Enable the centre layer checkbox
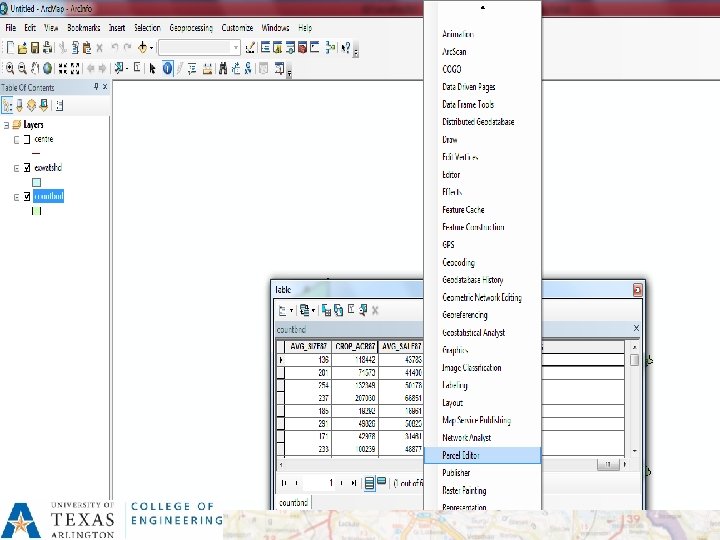Image resolution: width=720 pixels, height=540 pixels. click(27, 140)
